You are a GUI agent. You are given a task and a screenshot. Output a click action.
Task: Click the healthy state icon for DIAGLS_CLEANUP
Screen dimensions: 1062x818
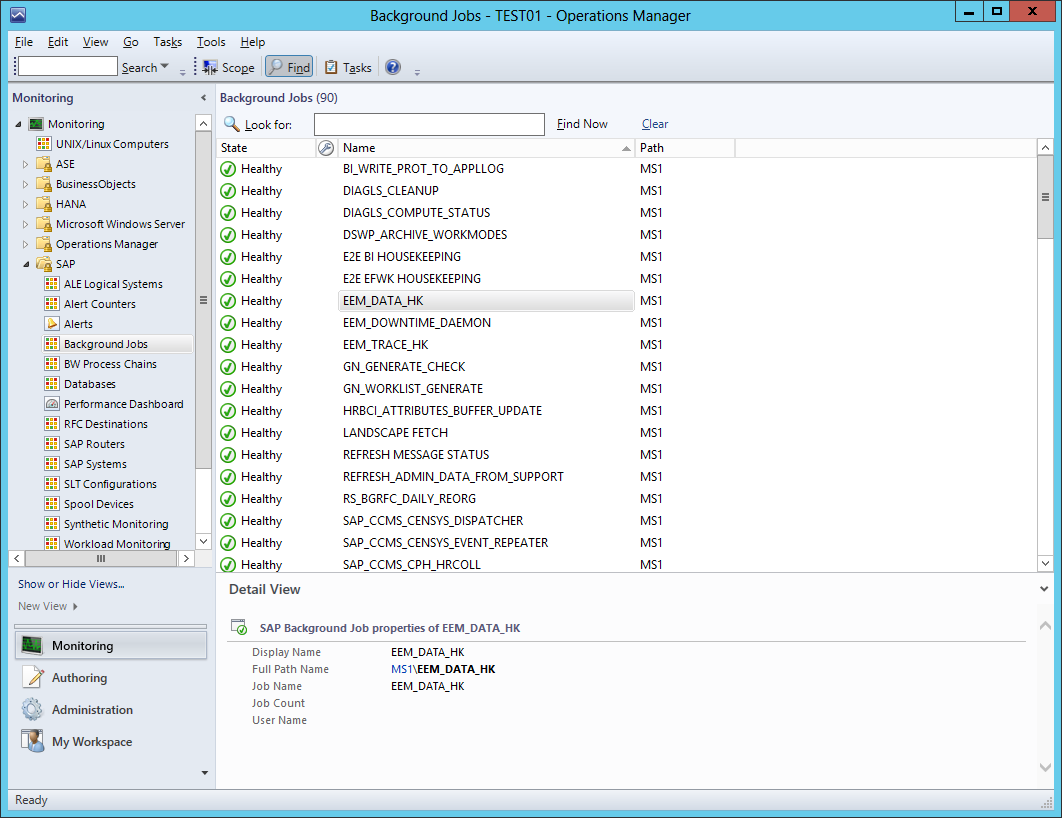click(x=228, y=191)
